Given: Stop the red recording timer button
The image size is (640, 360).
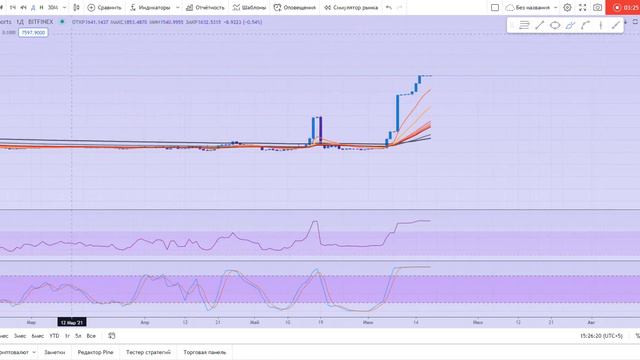Looking at the screenshot, I should (x=623, y=7).
